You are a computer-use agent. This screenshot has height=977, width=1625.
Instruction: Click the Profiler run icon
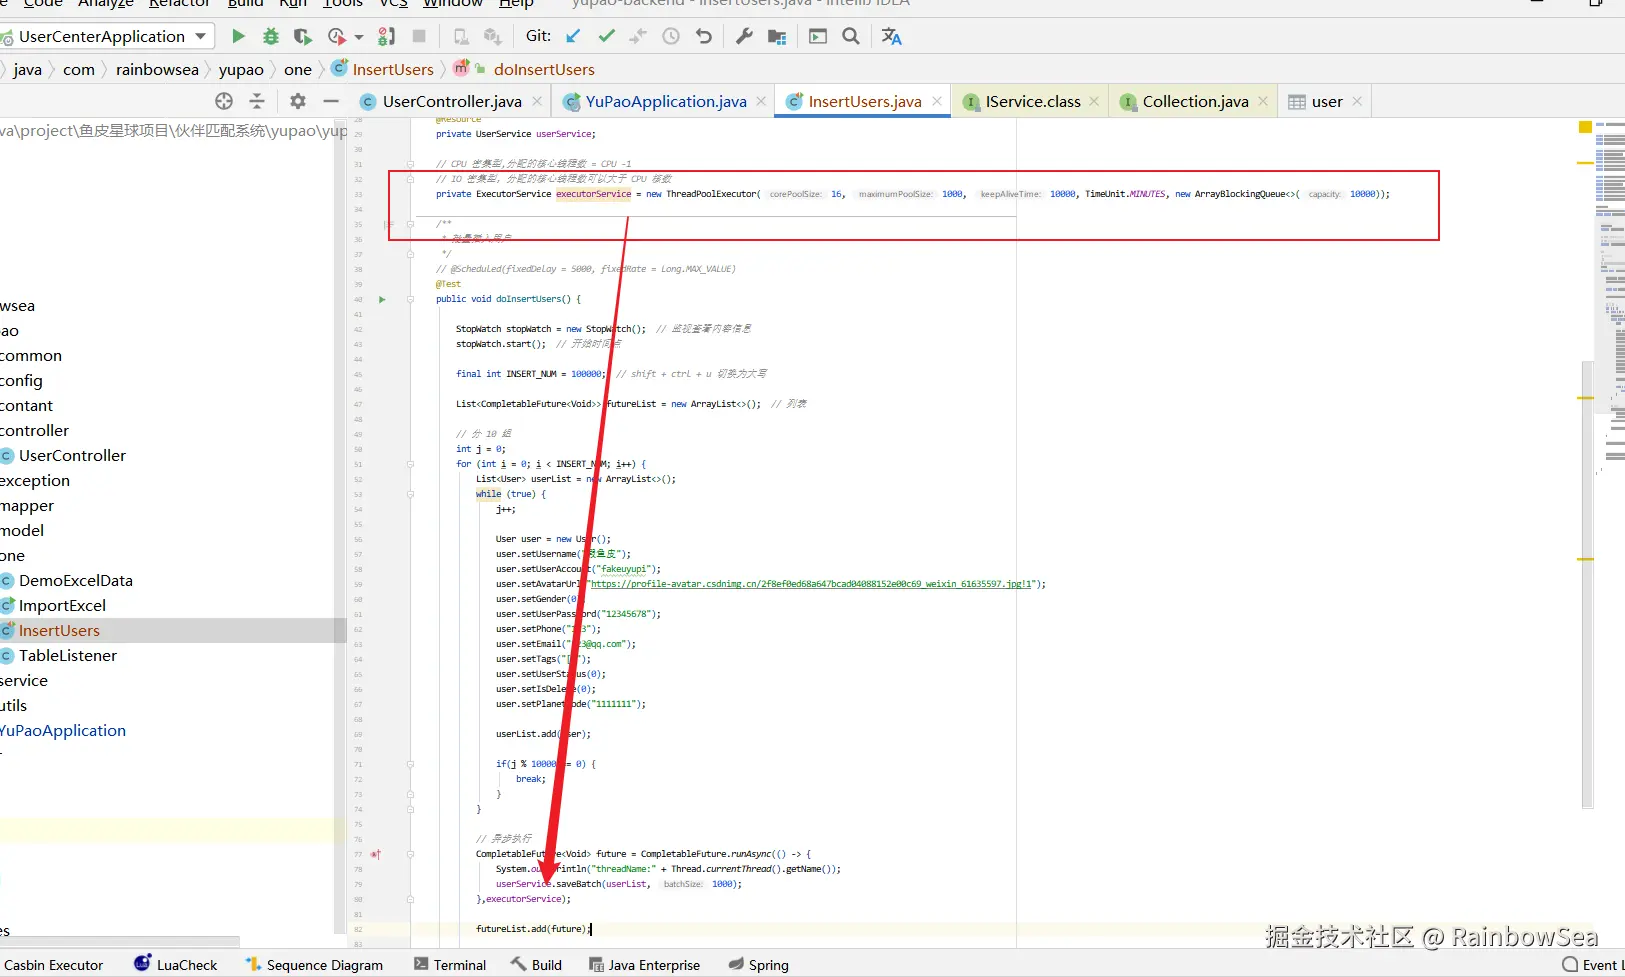click(x=336, y=36)
